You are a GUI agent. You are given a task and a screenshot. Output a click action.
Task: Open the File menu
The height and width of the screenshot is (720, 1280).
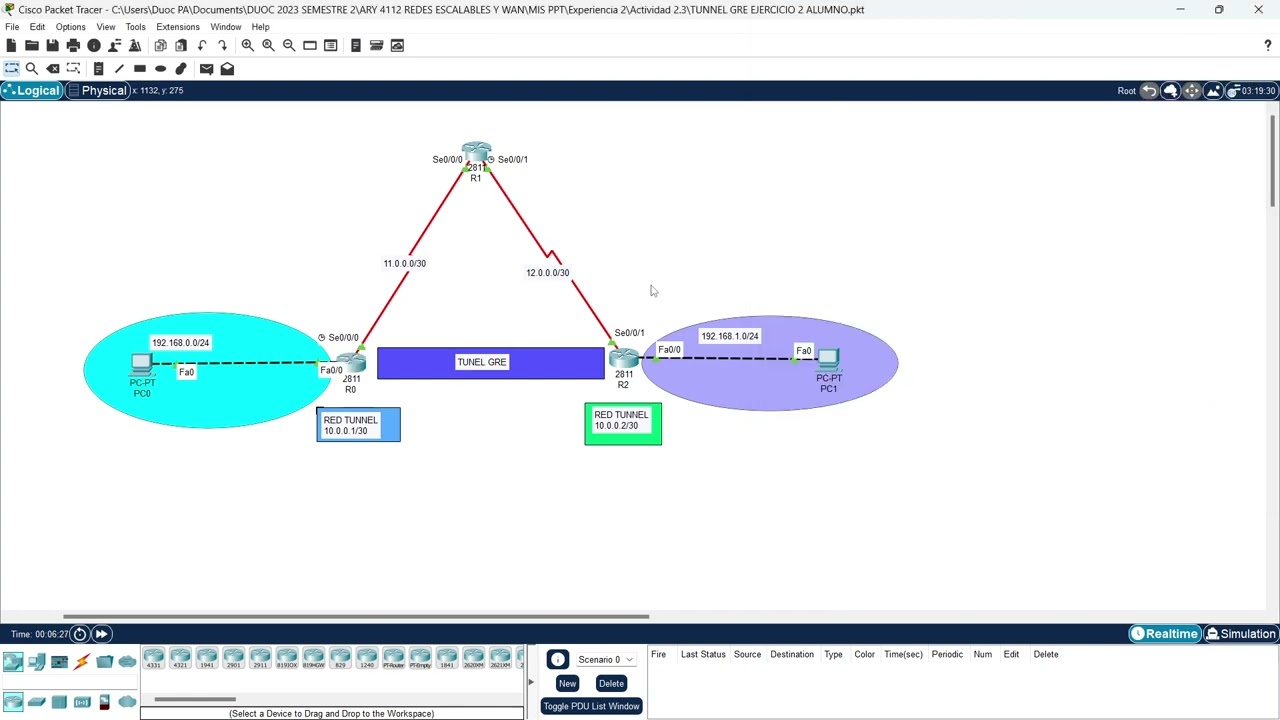pyautogui.click(x=12, y=27)
